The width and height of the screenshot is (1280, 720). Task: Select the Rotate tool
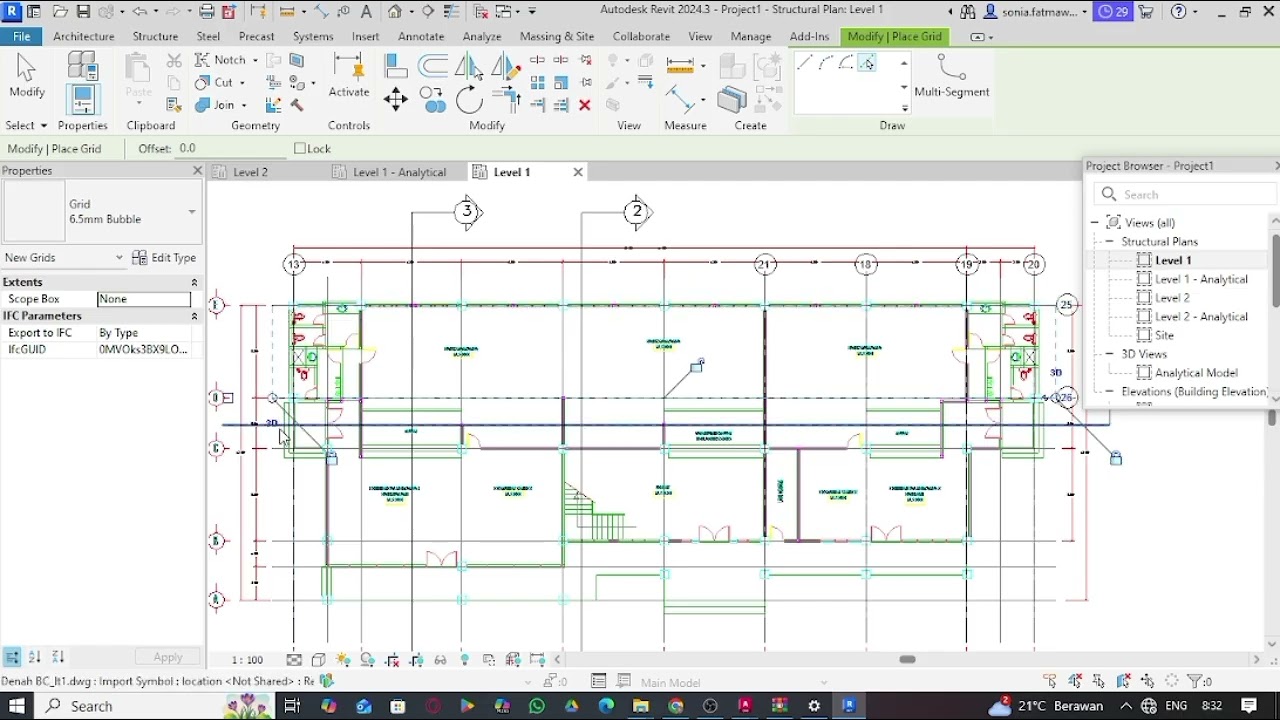[x=468, y=99]
